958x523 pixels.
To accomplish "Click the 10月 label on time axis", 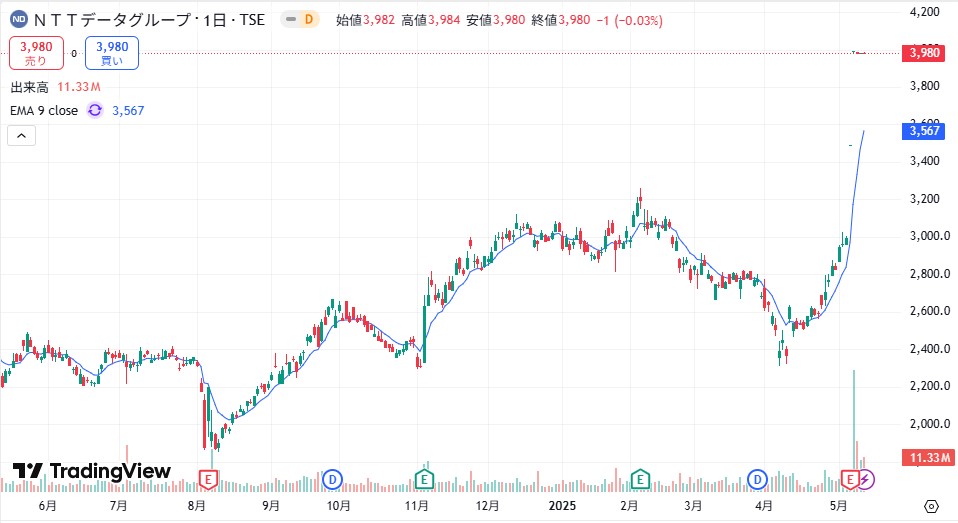I will (338, 506).
